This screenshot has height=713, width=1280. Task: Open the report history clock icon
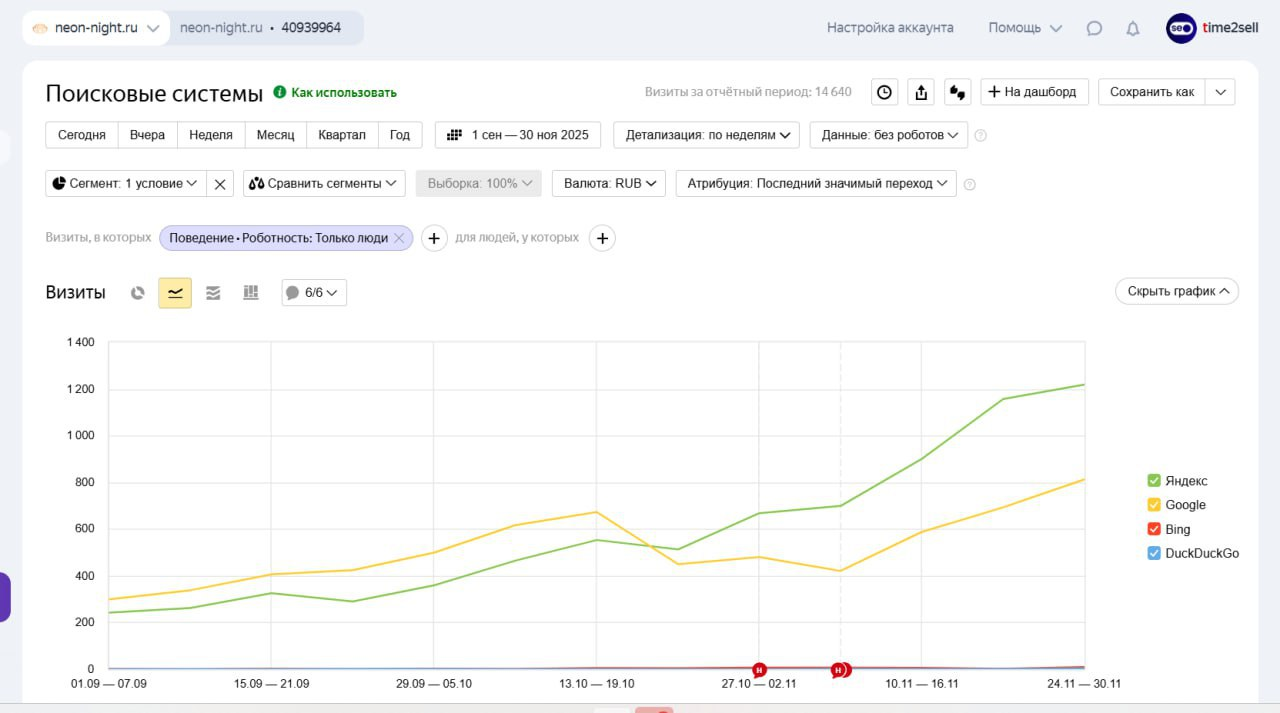pyautogui.click(x=884, y=92)
